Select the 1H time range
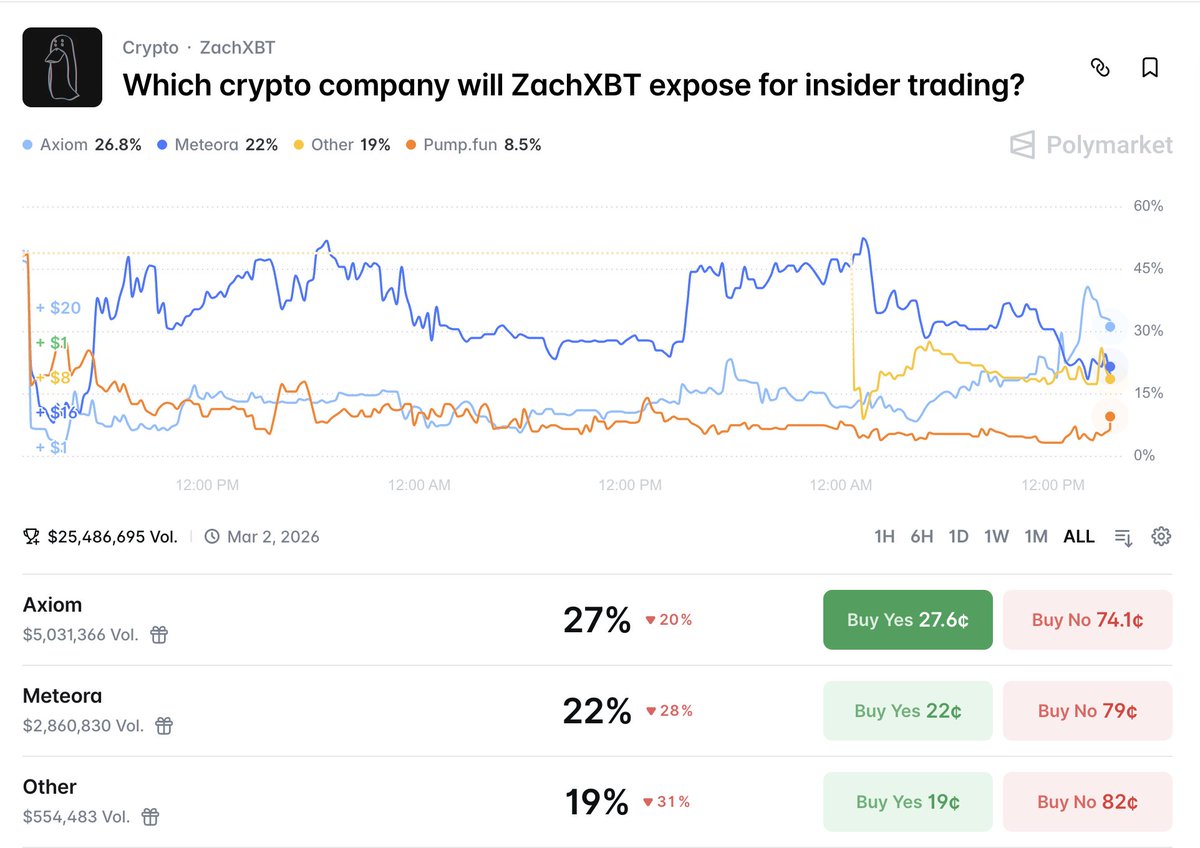1200x848 pixels. tap(884, 537)
